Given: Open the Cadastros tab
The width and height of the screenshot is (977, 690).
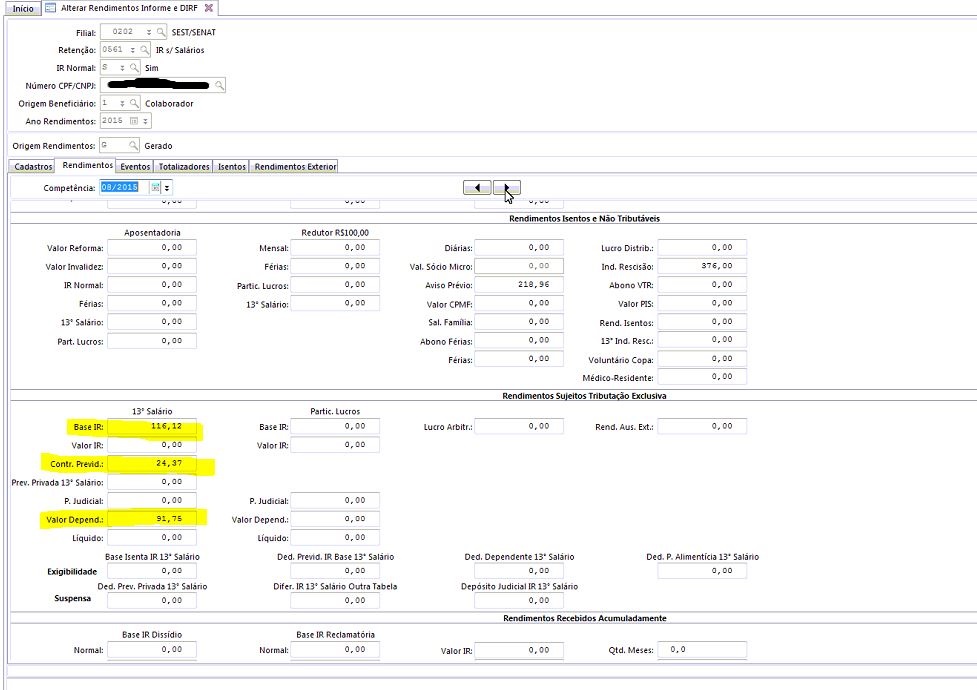Looking at the screenshot, I should [33, 166].
